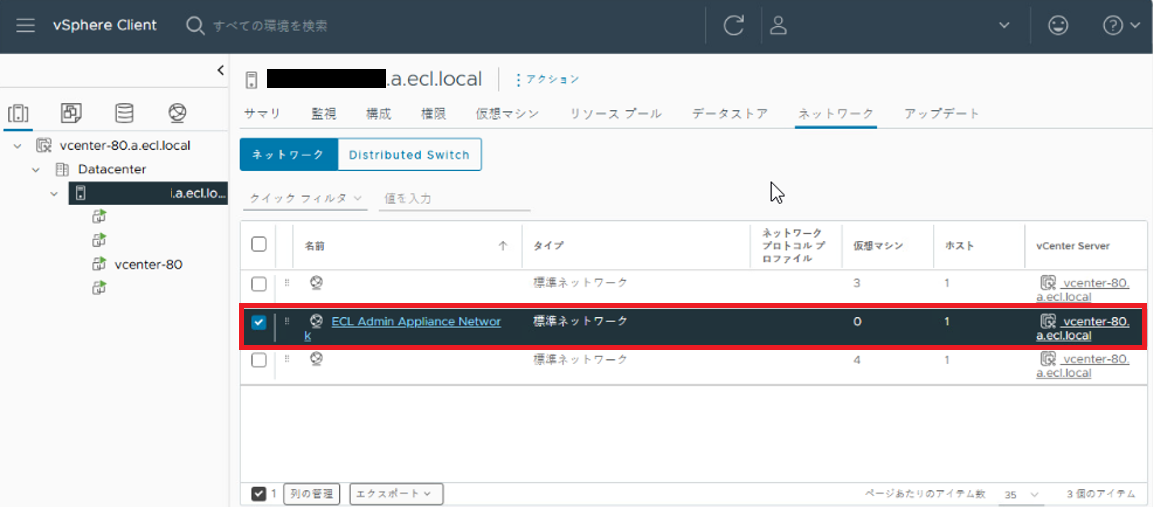This screenshot has width=1153, height=507.
Task: Switch to Distributed Switch toggle button
Action: coord(409,155)
